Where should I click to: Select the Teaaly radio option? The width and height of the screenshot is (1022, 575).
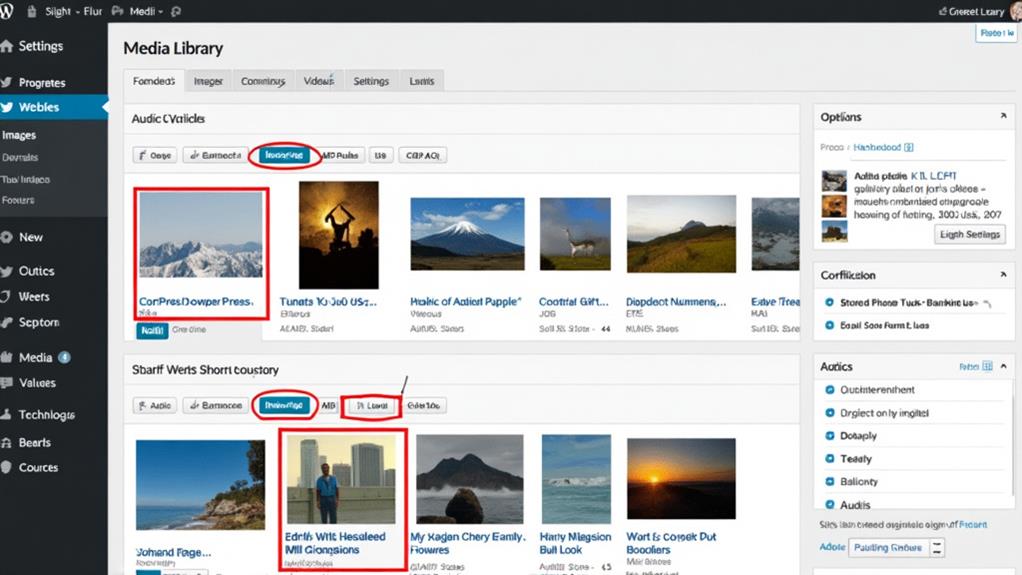point(830,459)
